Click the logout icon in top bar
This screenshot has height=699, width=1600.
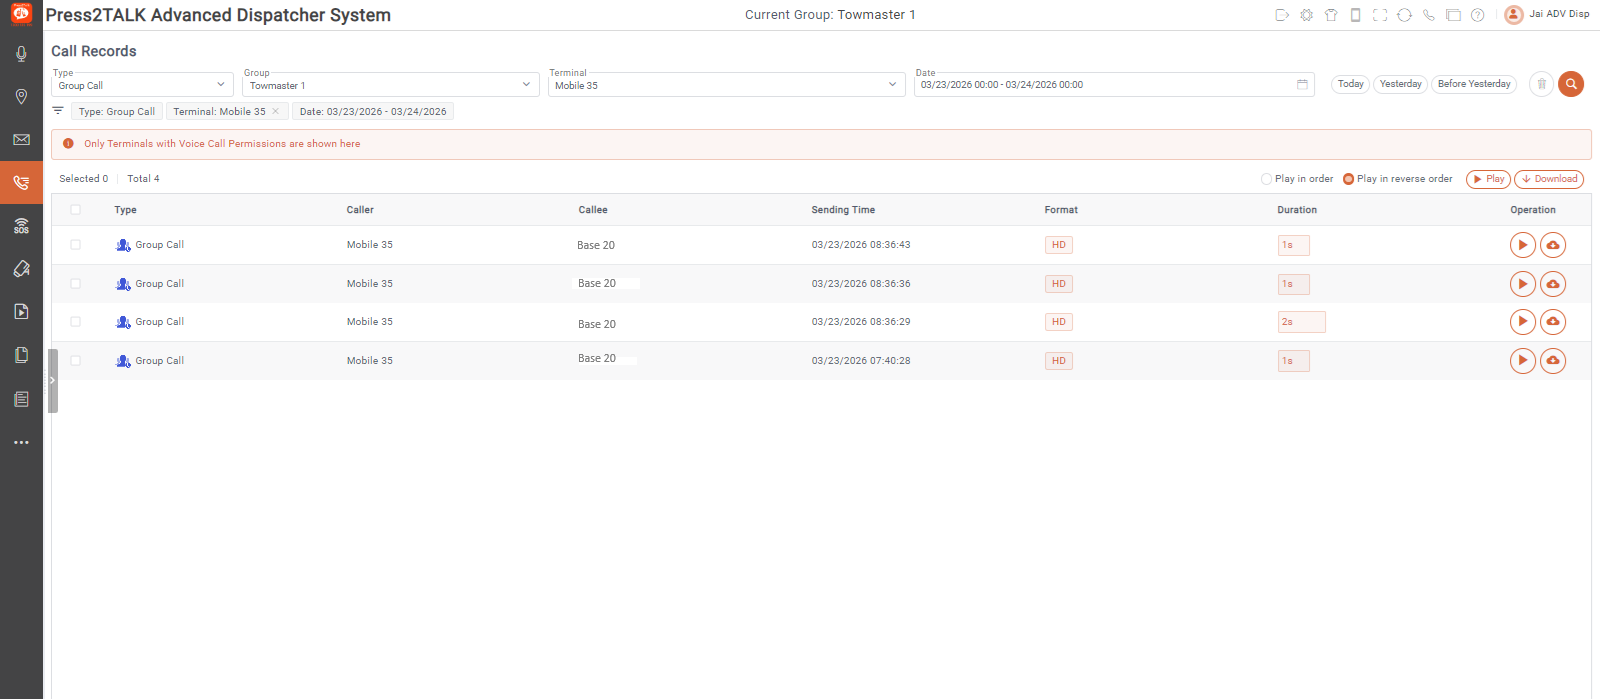[1282, 15]
